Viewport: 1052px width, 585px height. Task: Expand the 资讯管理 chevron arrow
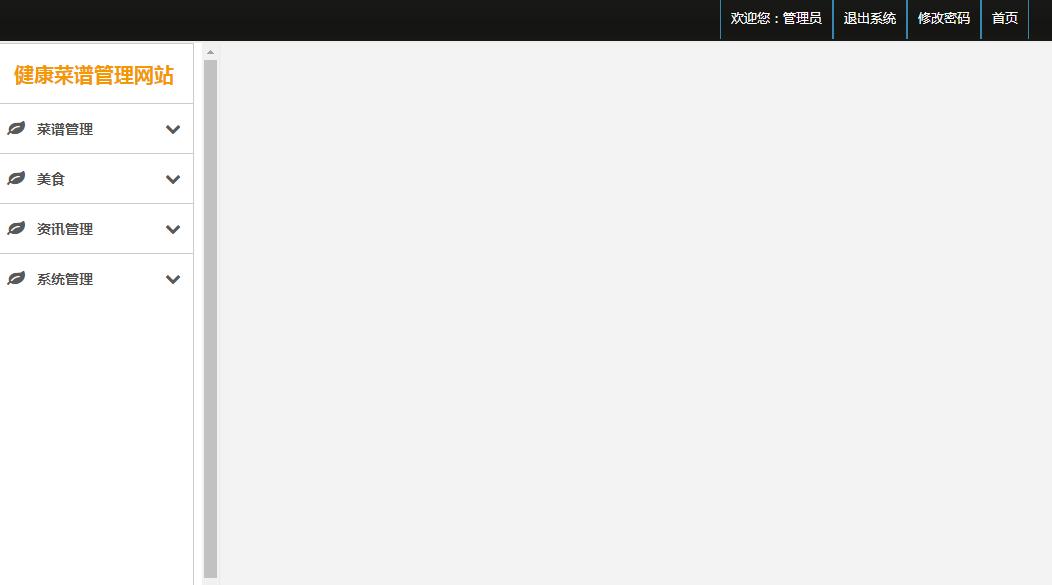point(173,229)
